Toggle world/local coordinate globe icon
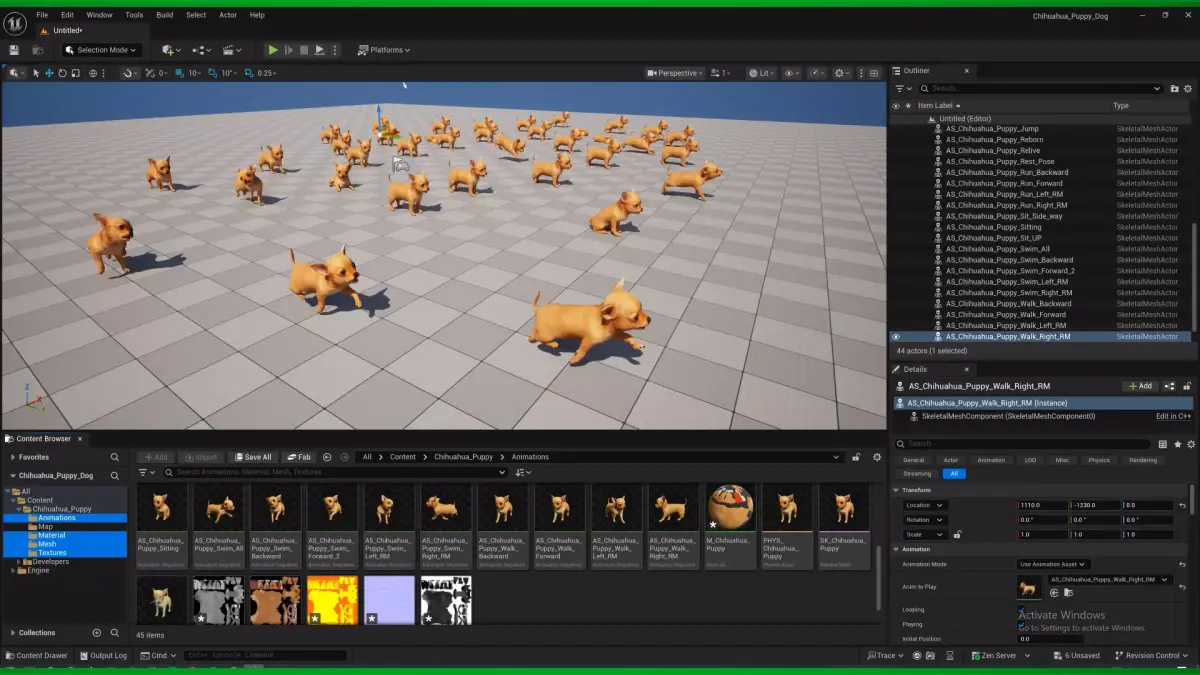This screenshot has width=1200, height=675. pos(94,73)
